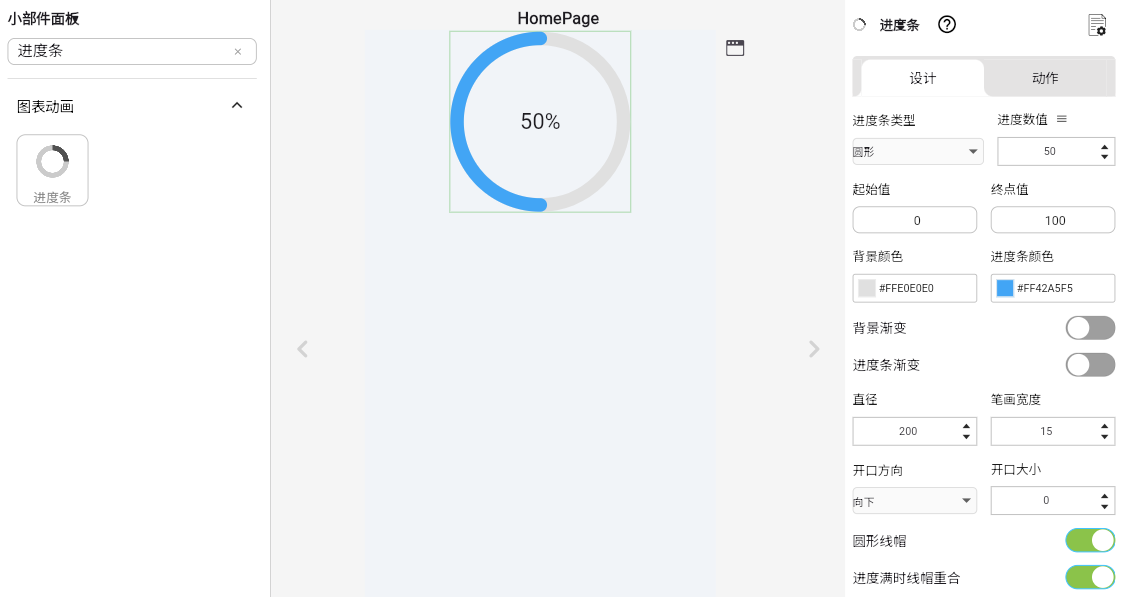1122x597 pixels.
Task: Switch to the 动作 tab
Action: [x=1045, y=78]
